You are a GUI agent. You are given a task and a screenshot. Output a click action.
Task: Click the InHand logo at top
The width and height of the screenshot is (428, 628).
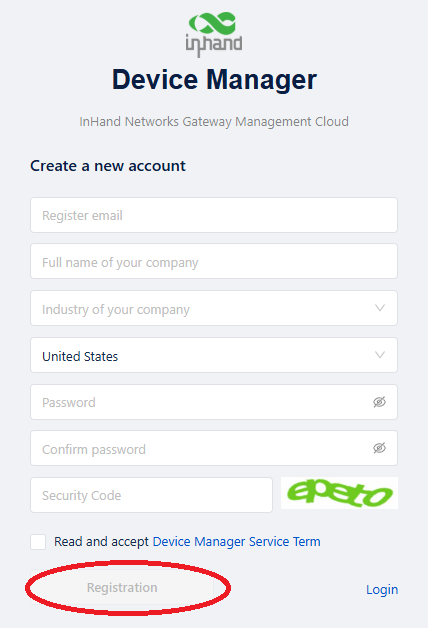click(x=214, y=34)
